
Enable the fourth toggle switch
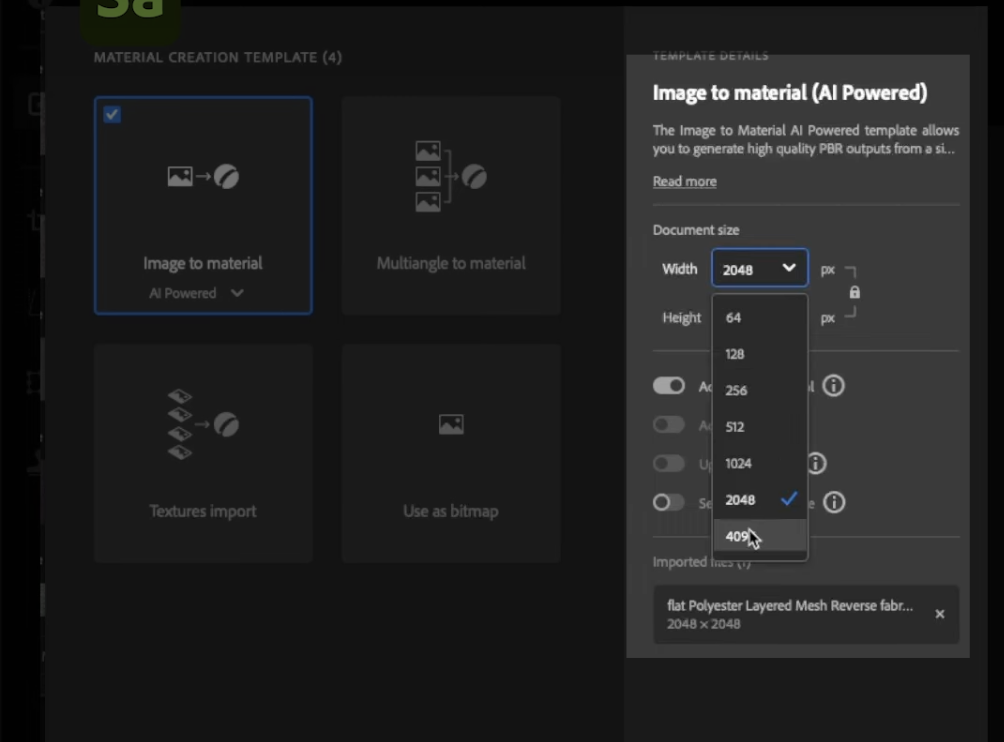coord(668,502)
